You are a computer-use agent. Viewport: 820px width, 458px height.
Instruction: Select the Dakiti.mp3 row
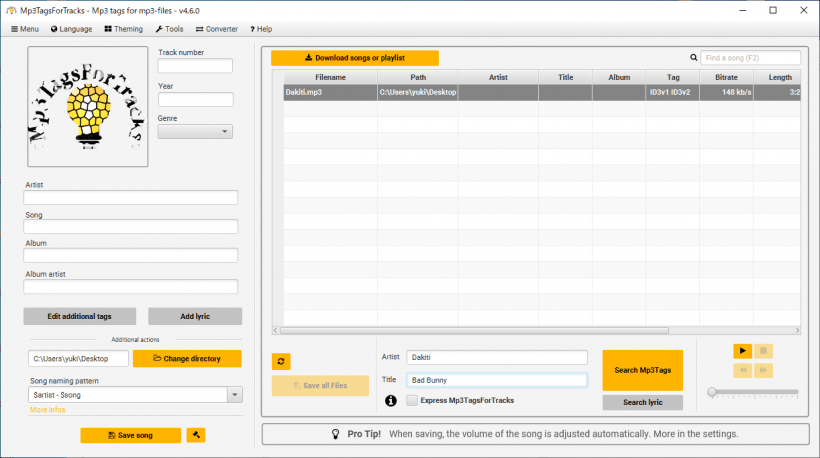(542, 92)
